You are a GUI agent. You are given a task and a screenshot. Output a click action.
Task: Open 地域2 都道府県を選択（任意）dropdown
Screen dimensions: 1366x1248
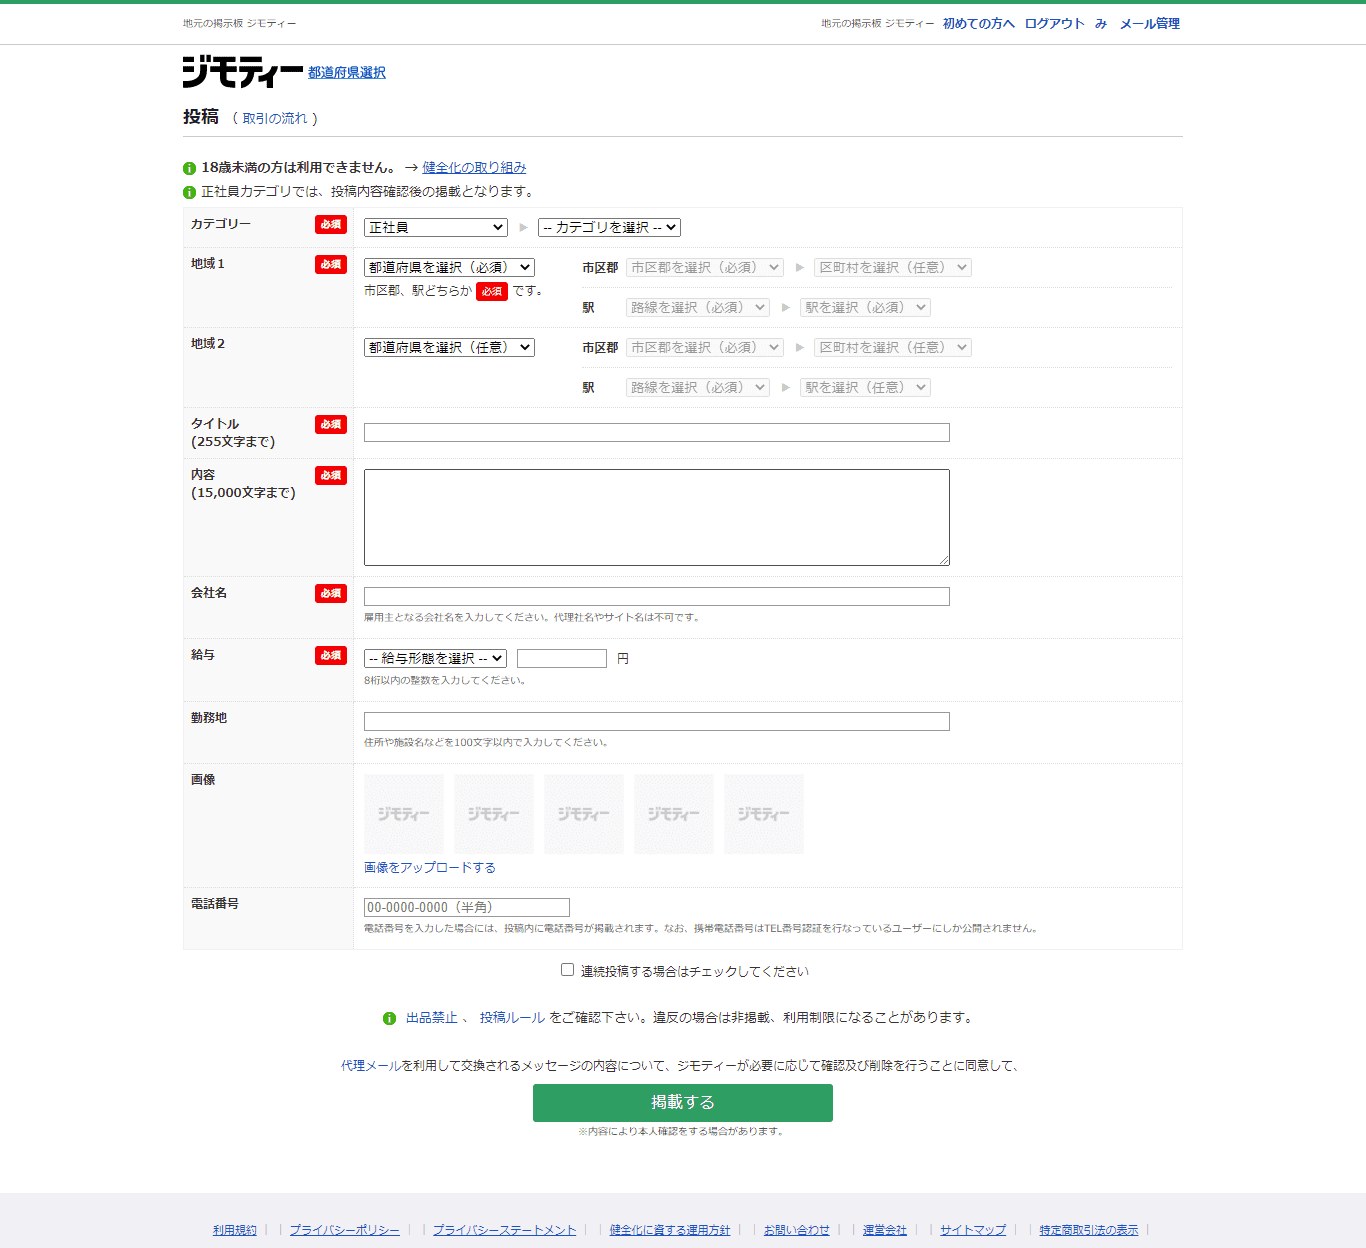449,348
